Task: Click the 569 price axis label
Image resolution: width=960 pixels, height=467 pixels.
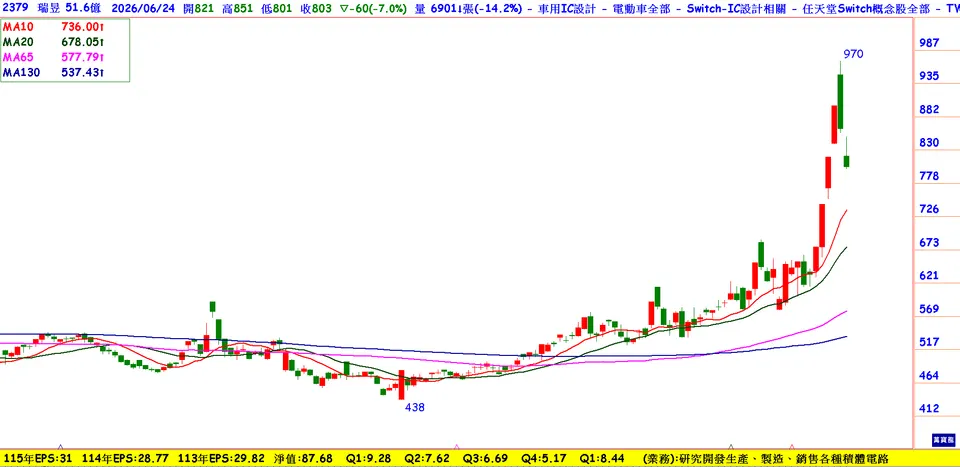Action: point(929,309)
